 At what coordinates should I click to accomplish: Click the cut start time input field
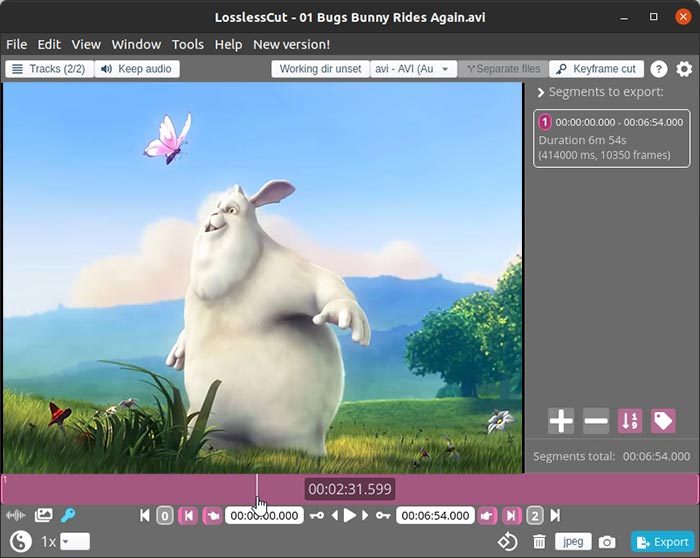263,516
